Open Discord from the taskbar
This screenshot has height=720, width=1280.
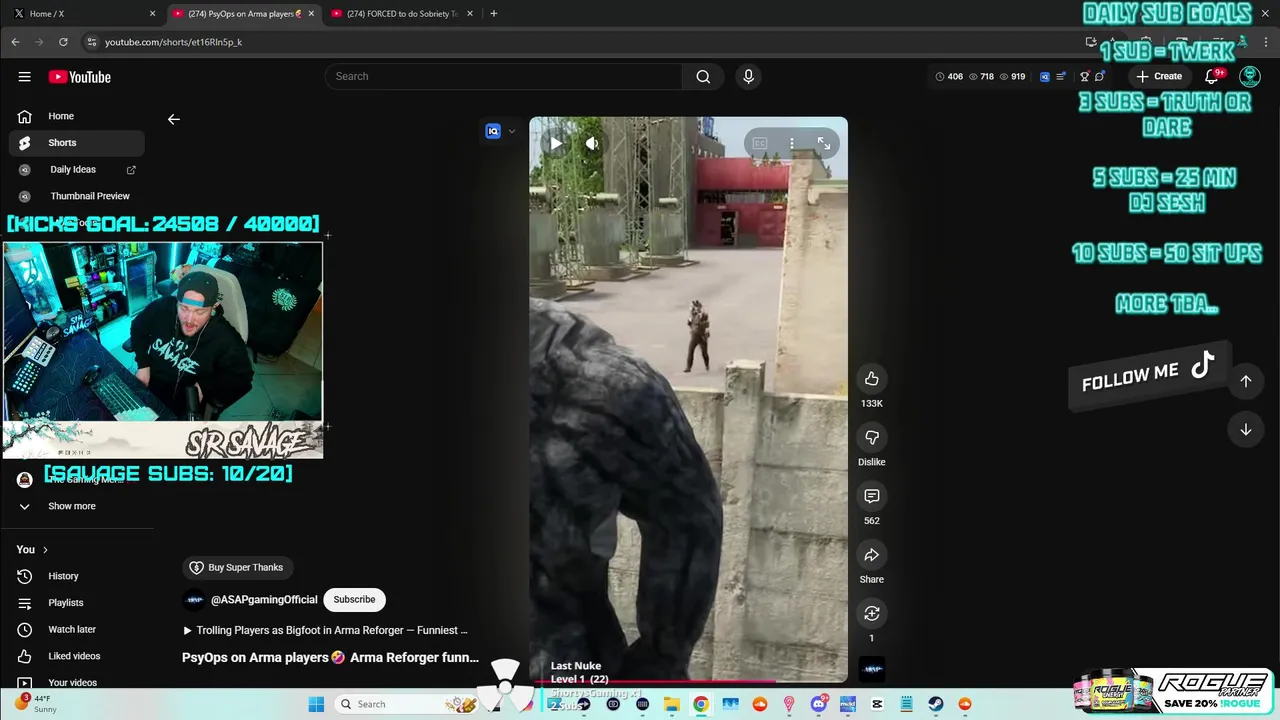click(819, 704)
